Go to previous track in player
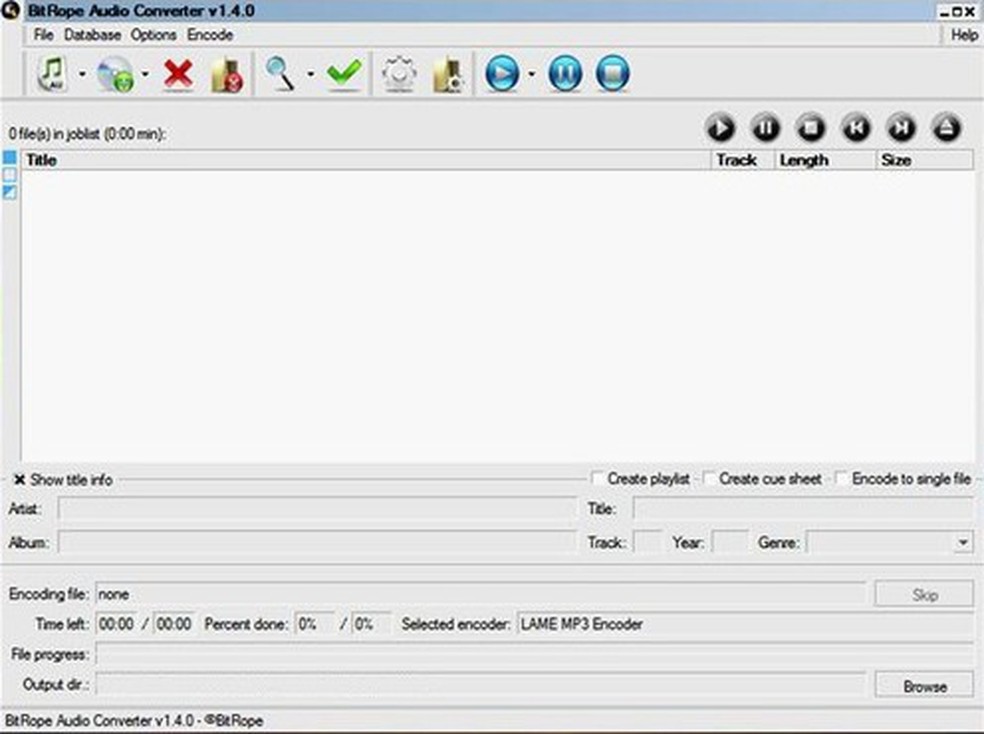 (856, 128)
